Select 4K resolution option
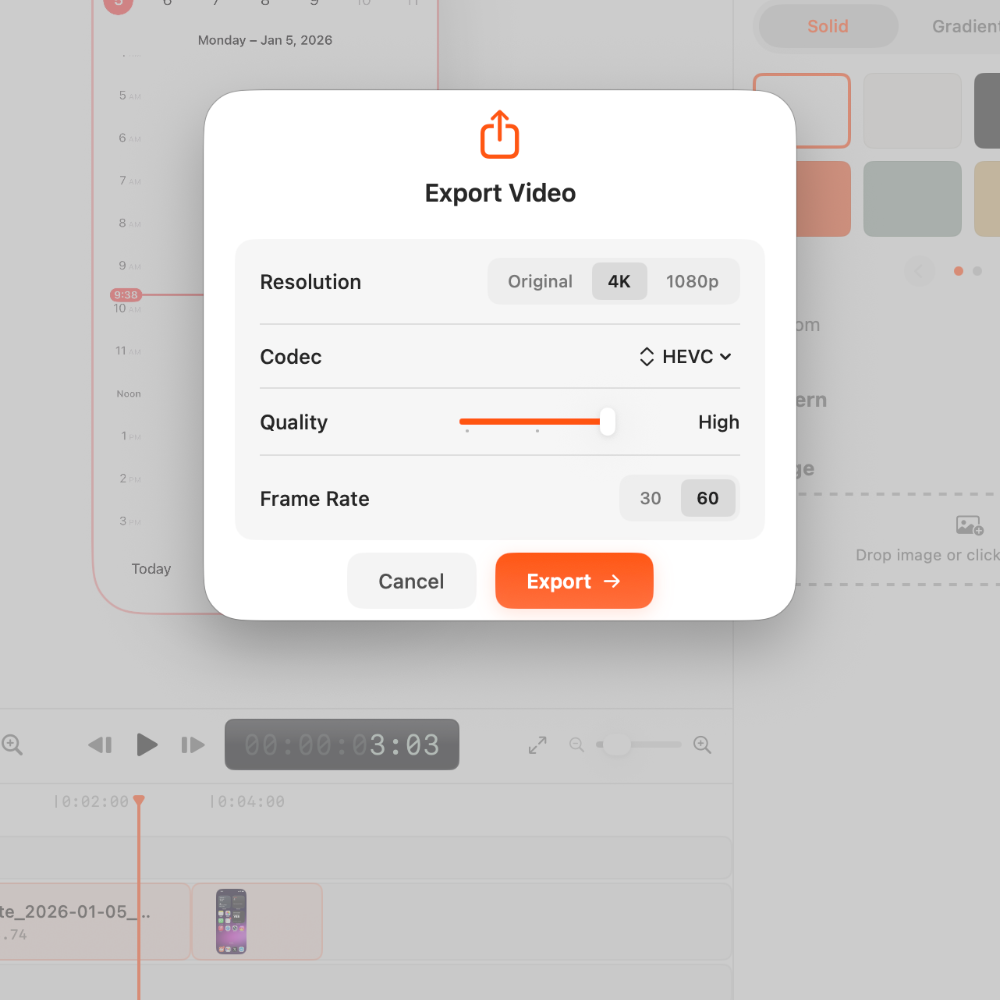The height and width of the screenshot is (1000, 1000). [x=619, y=281]
